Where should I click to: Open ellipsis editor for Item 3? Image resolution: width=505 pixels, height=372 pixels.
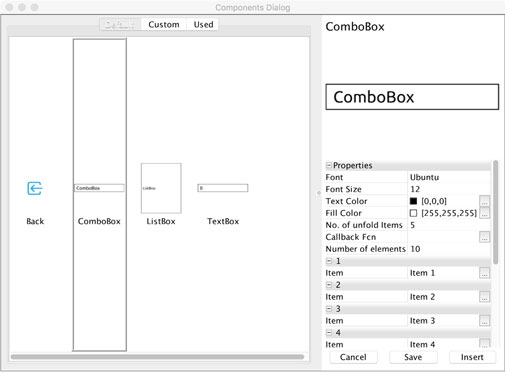(485, 321)
